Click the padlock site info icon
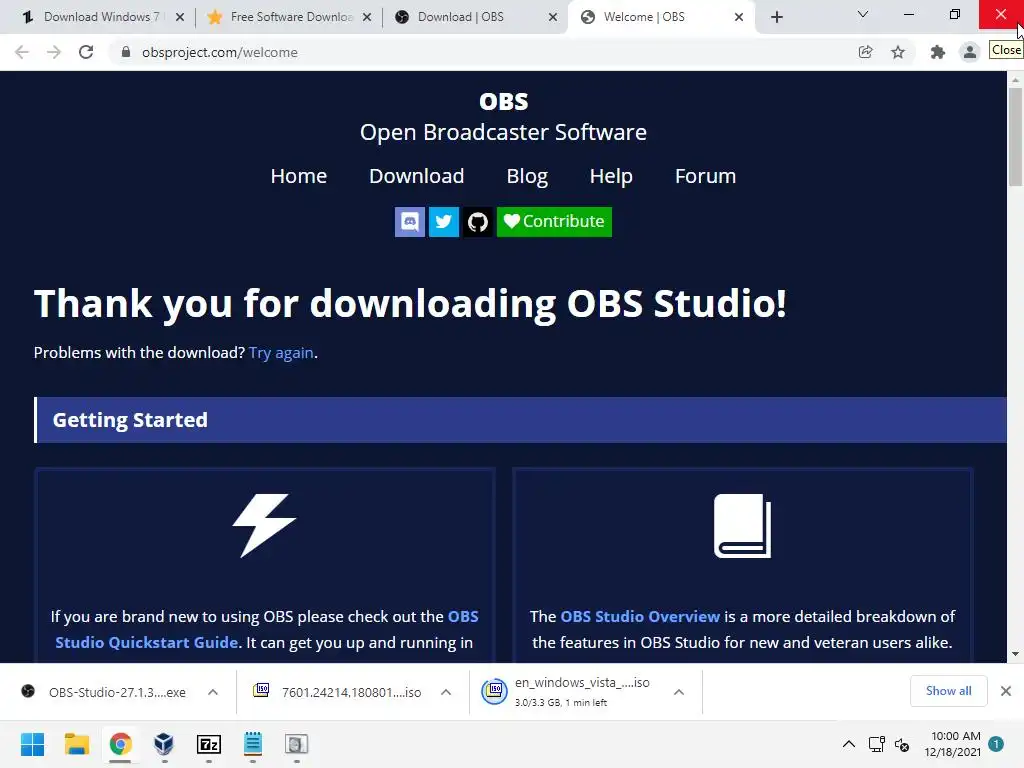1024x768 pixels. click(x=126, y=52)
